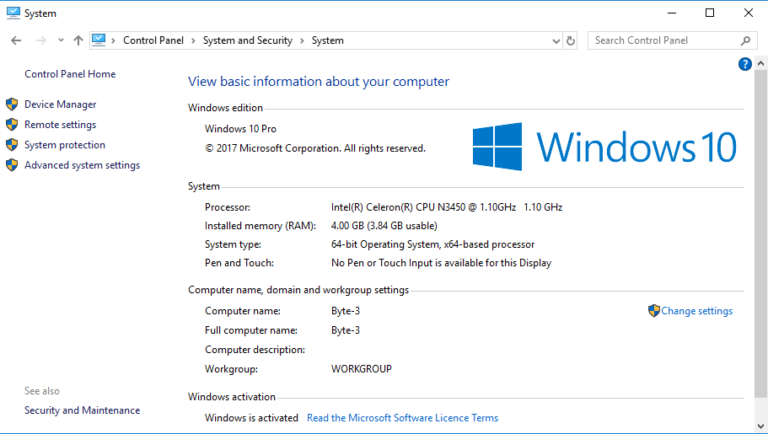Open Device Manager link
Viewport: 768px width, 434px height.
60,104
